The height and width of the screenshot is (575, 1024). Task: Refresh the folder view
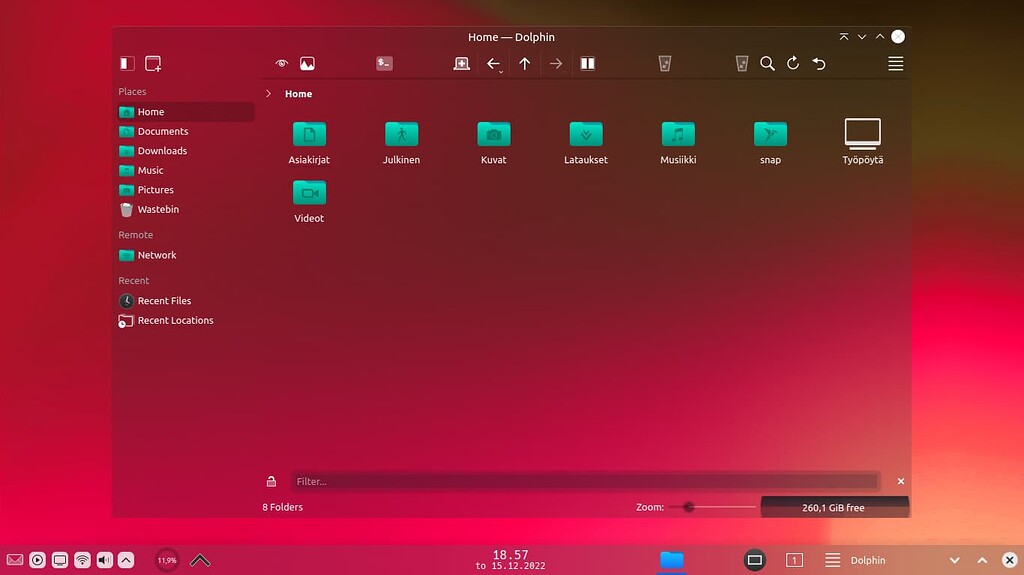point(793,64)
